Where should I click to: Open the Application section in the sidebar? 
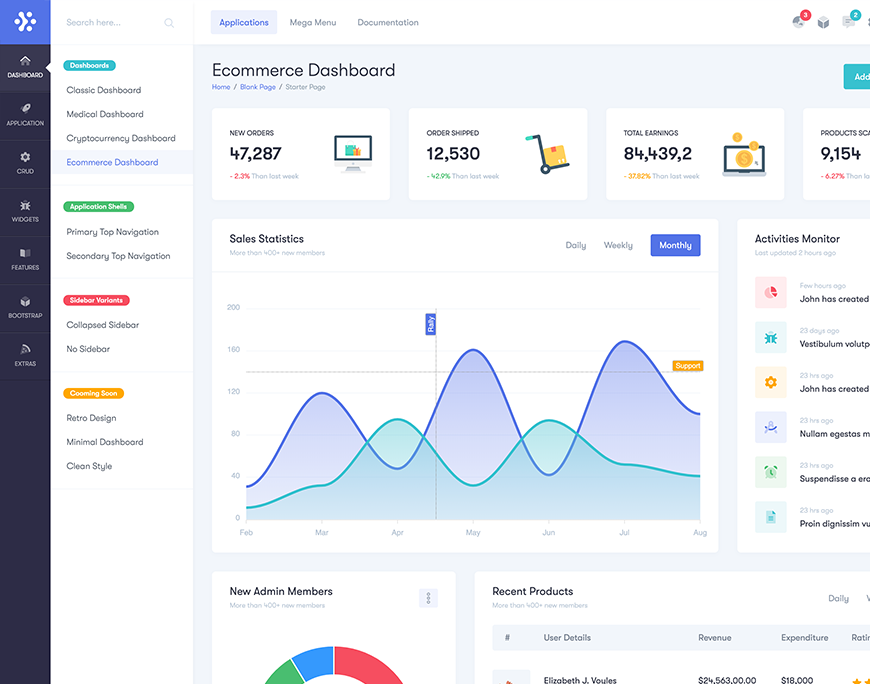[25, 110]
